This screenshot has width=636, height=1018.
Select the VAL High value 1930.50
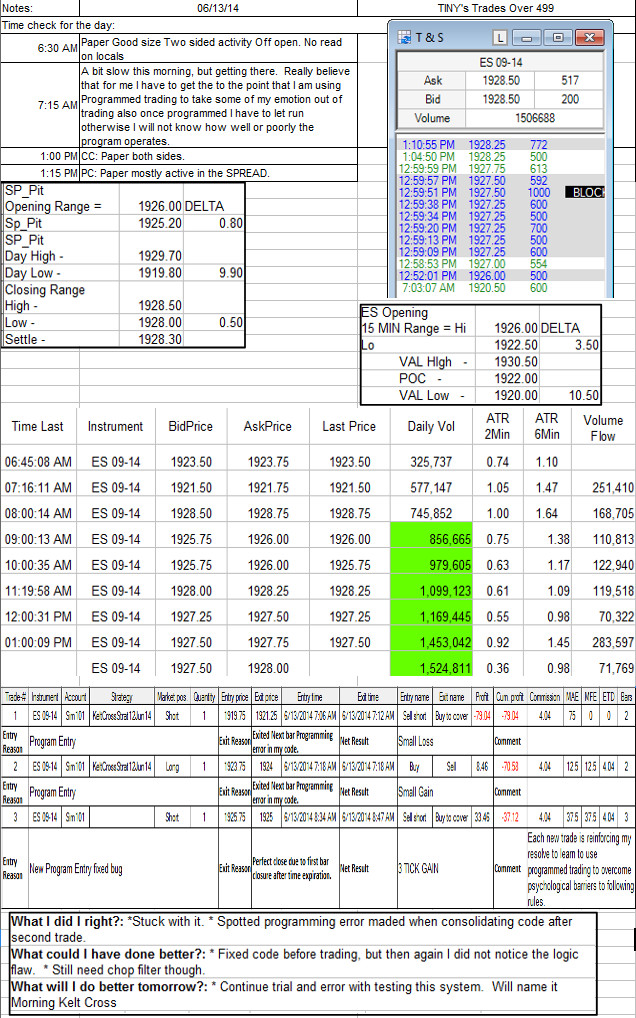pos(507,362)
